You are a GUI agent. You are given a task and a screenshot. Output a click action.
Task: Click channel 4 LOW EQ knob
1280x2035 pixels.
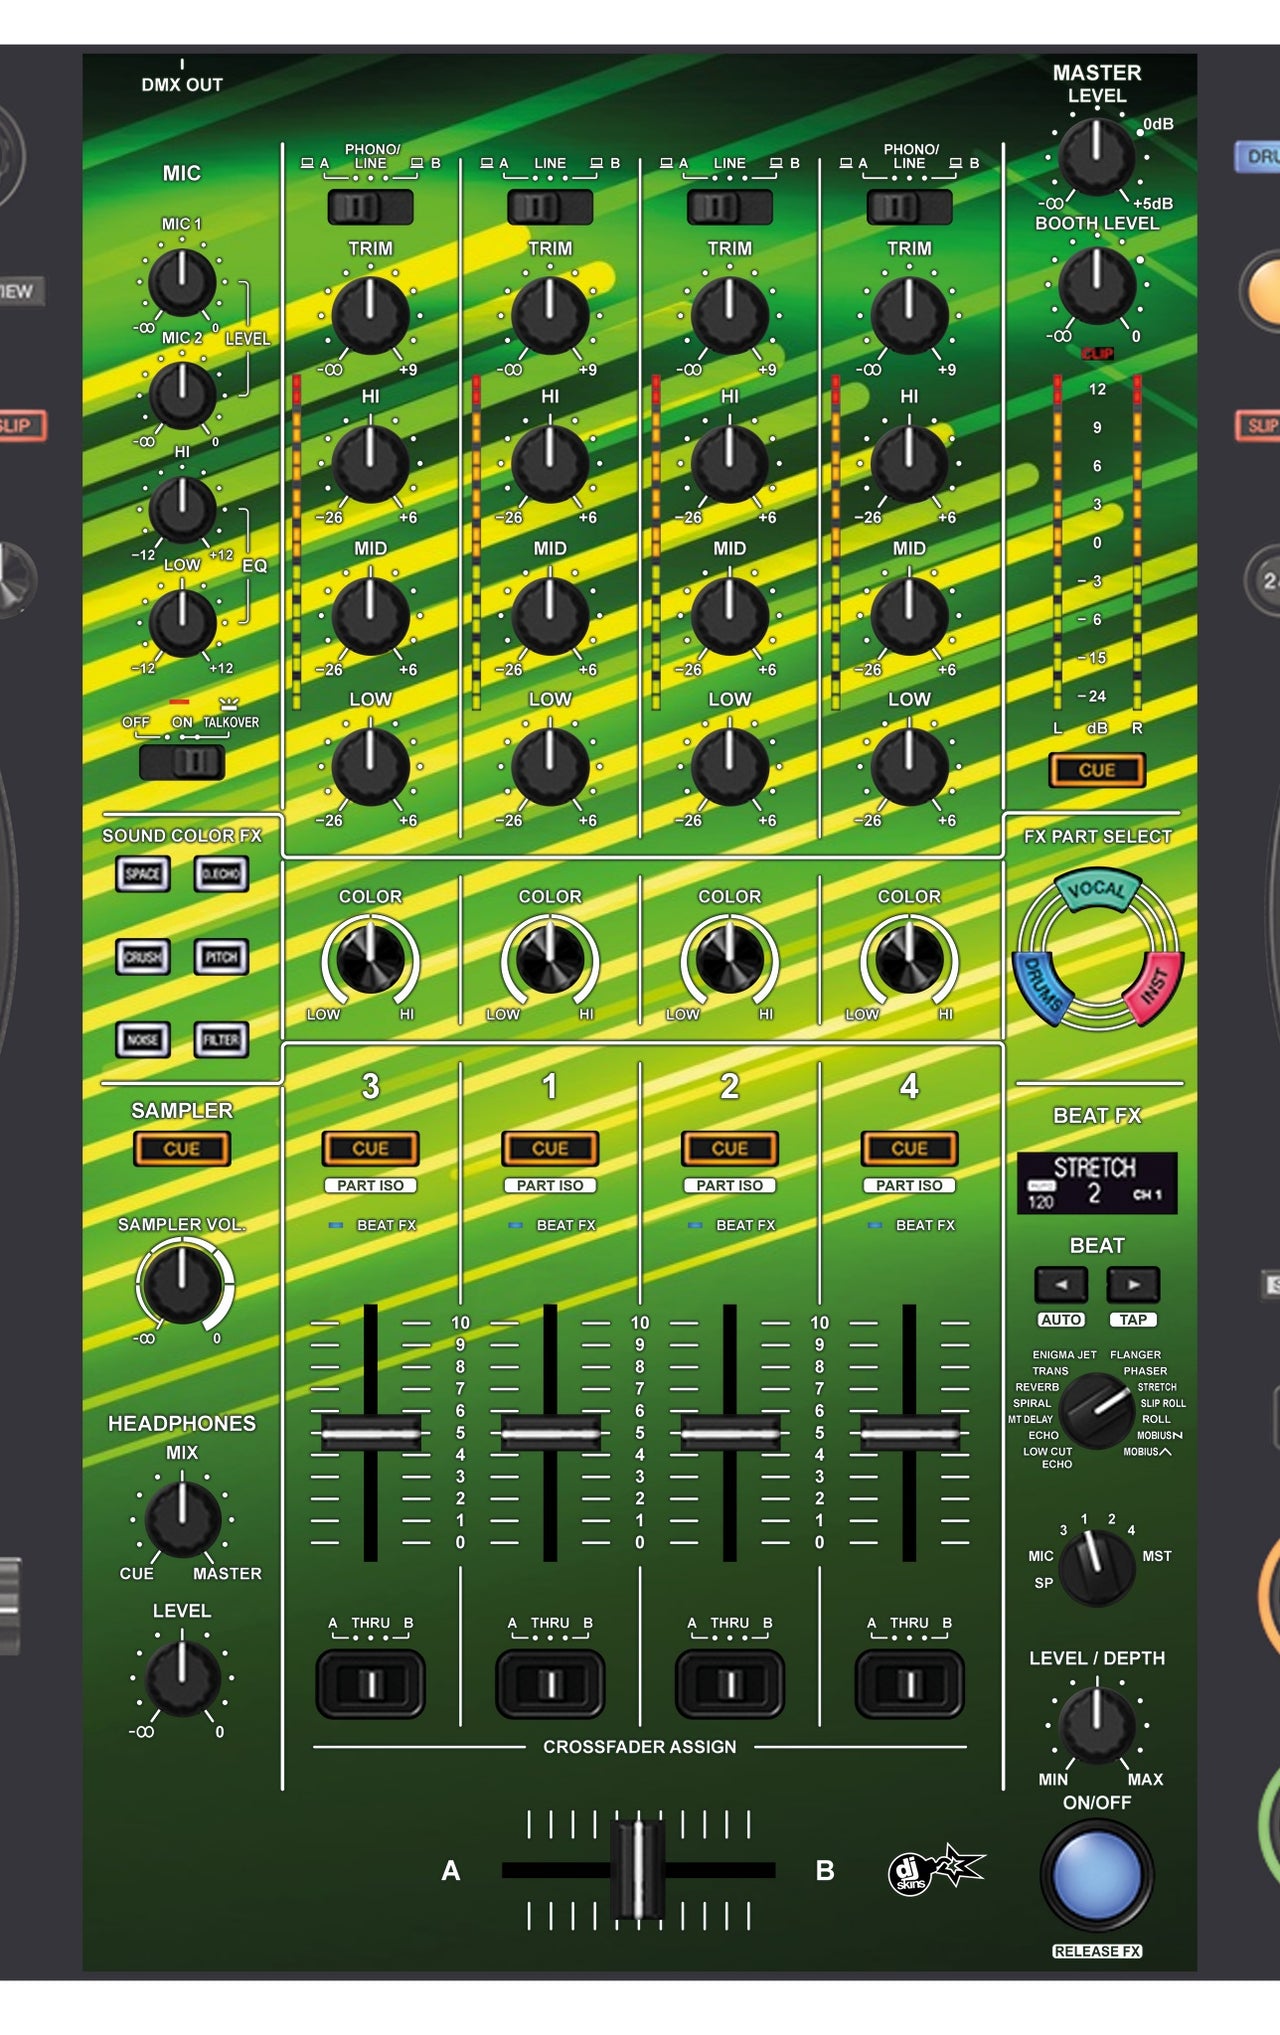[x=909, y=766]
